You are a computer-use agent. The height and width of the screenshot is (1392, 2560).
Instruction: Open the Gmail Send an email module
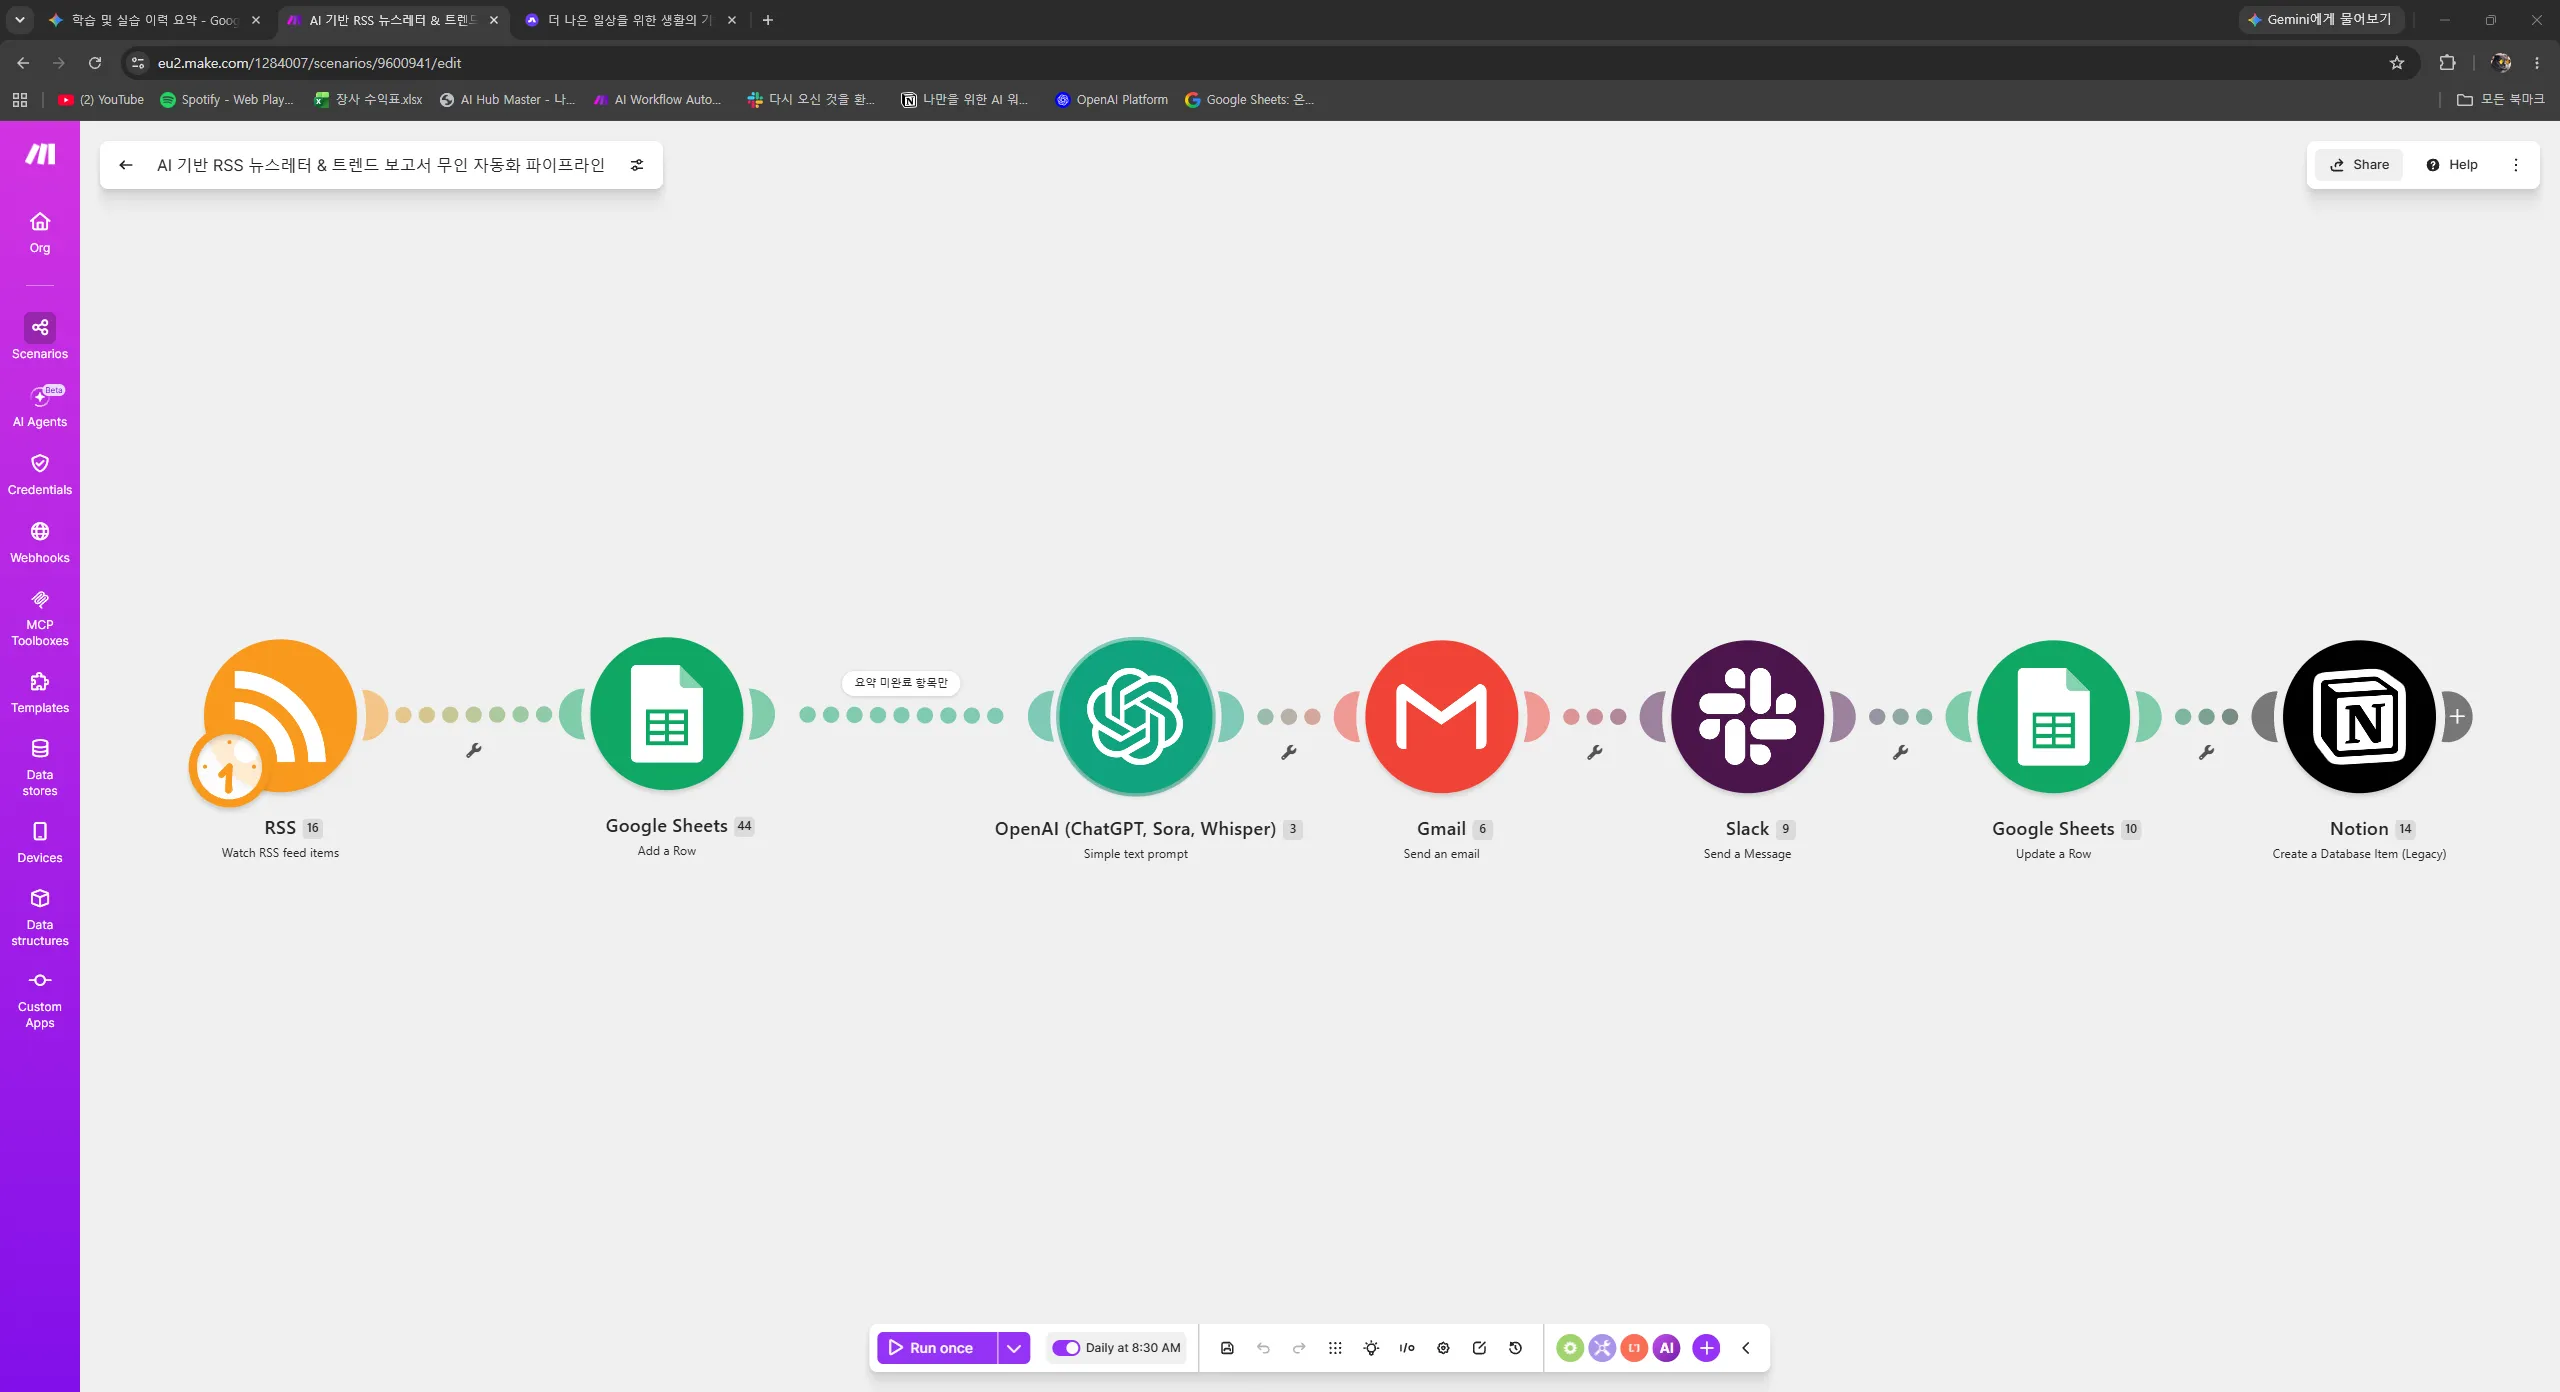1441,716
